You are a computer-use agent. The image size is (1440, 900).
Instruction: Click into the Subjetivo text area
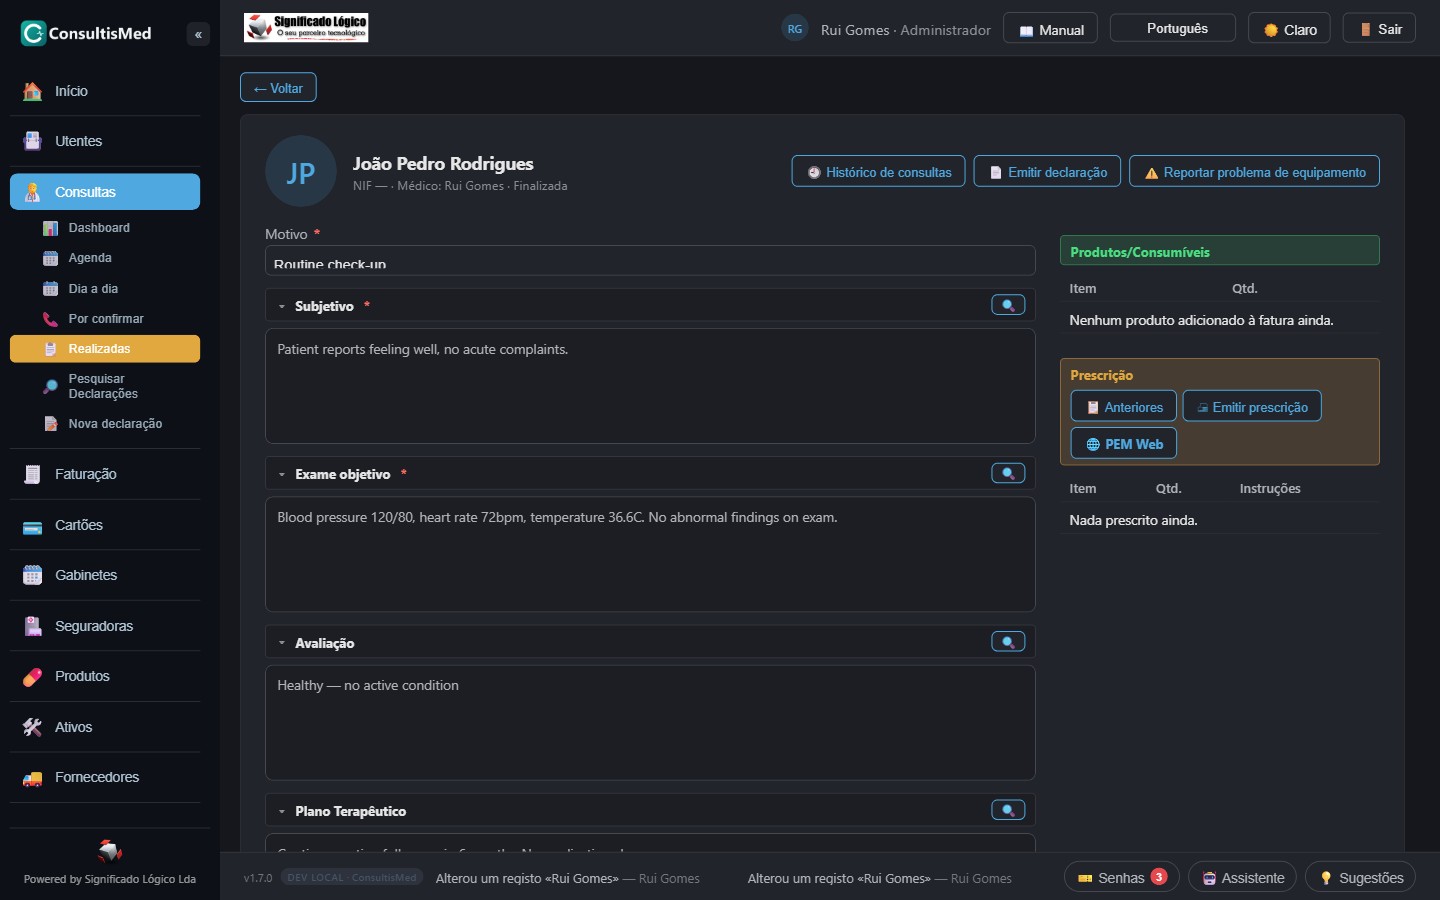click(650, 386)
